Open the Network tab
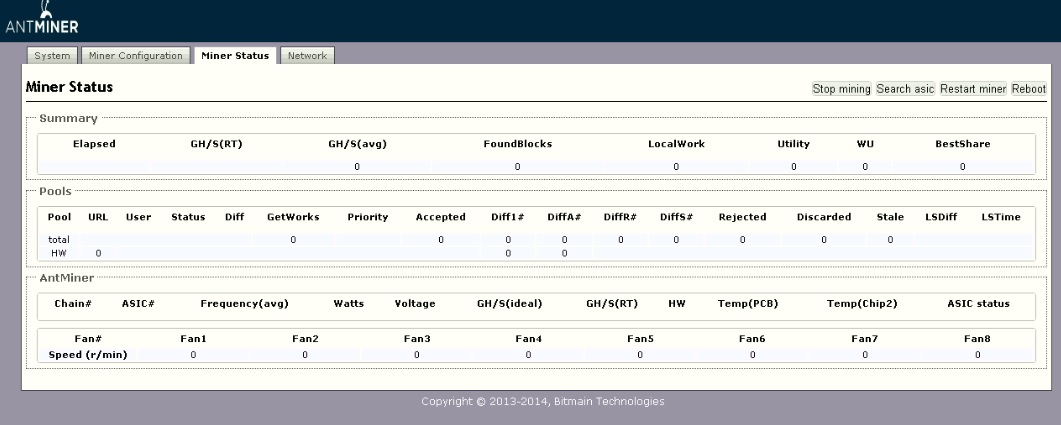Viewport: 1061px width, 425px height. tap(307, 55)
